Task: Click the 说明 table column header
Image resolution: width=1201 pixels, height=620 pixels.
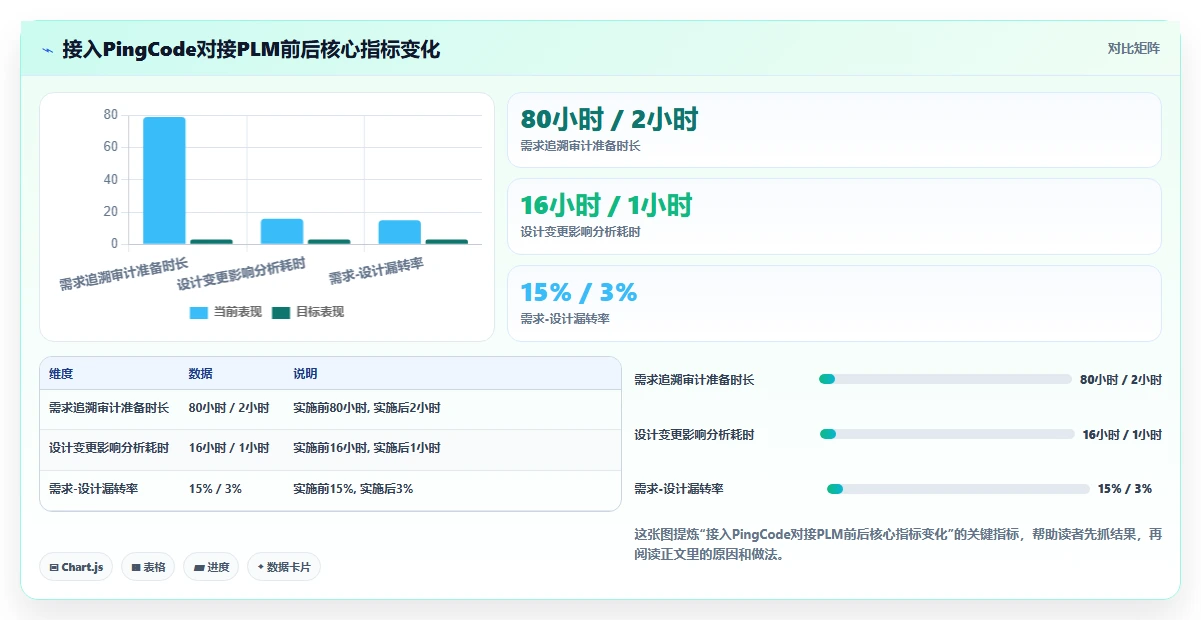Action: point(305,374)
